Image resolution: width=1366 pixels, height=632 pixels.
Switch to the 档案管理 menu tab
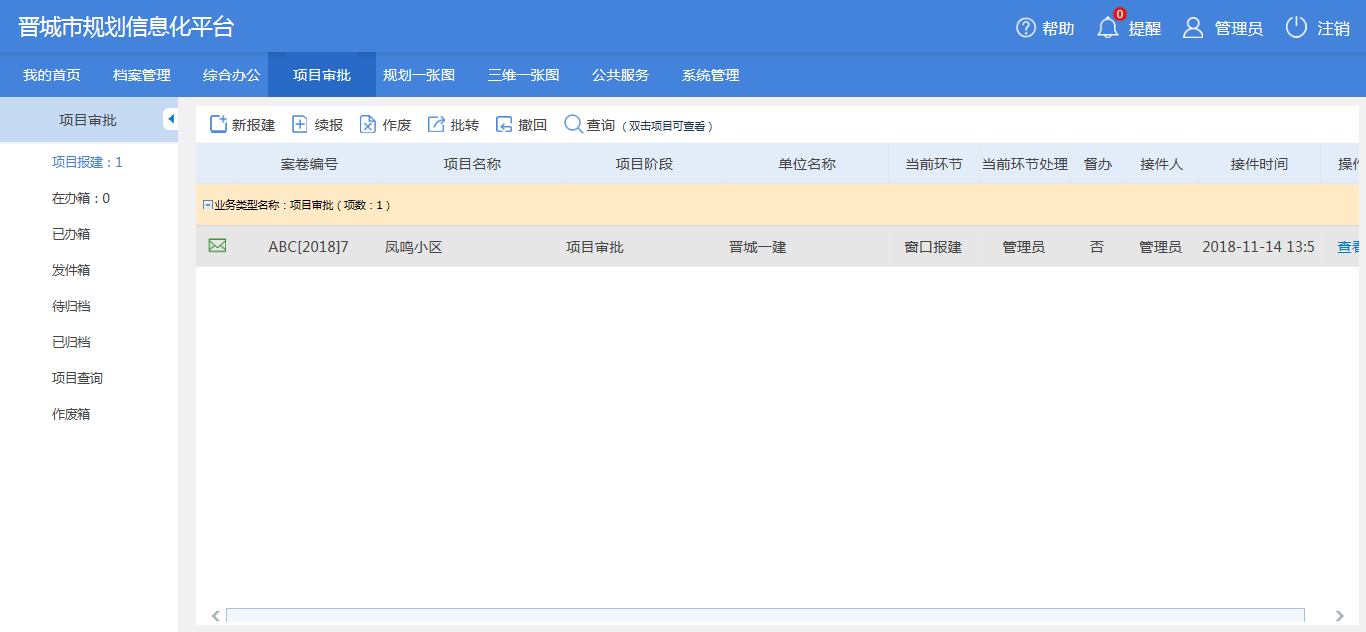coord(142,75)
